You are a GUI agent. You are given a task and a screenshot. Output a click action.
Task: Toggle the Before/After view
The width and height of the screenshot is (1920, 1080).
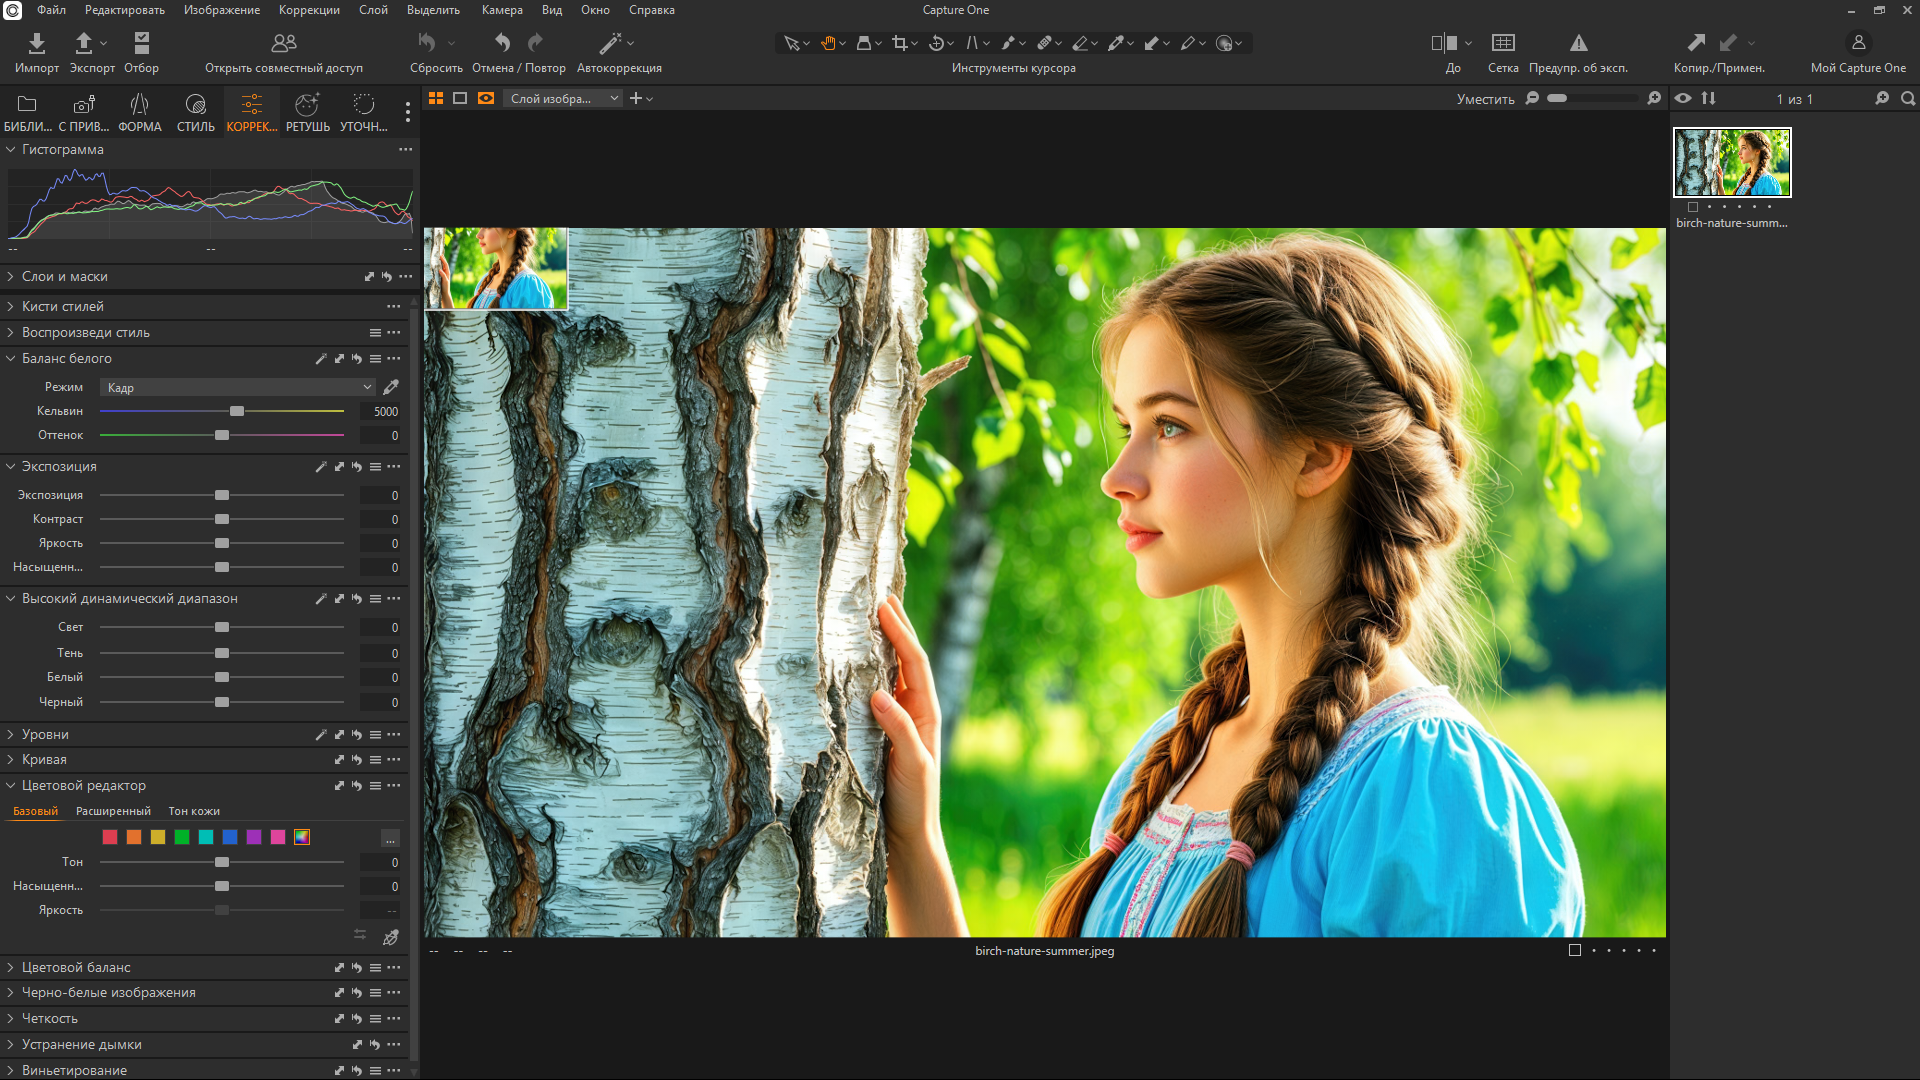click(x=1443, y=43)
